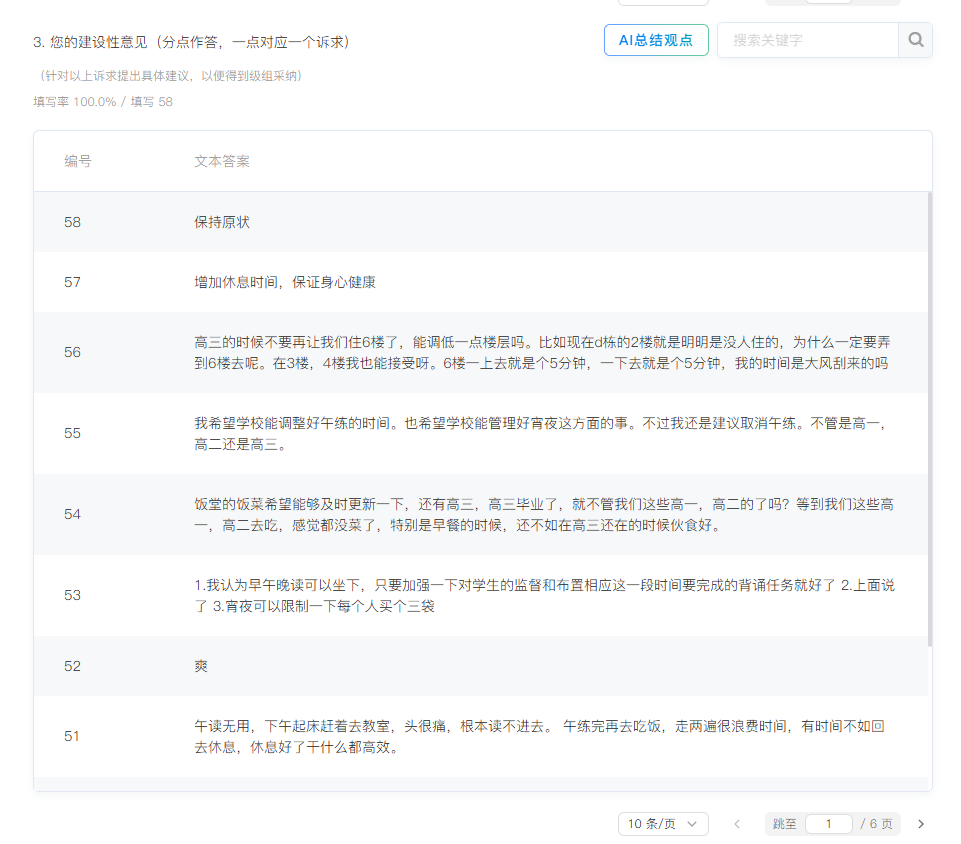The image size is (961, 844).
Task: Click the AI总结观点 button
Action: point(656,40)
